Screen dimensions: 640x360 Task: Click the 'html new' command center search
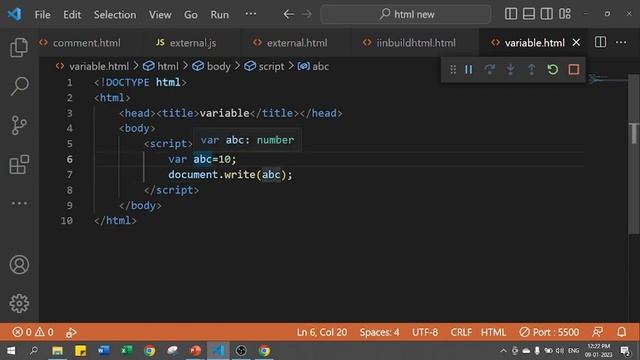[406, 14]
